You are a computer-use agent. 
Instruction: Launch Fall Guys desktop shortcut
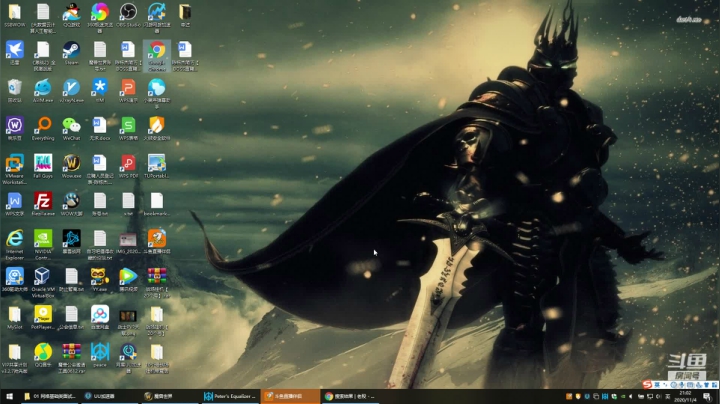point(43,166)
